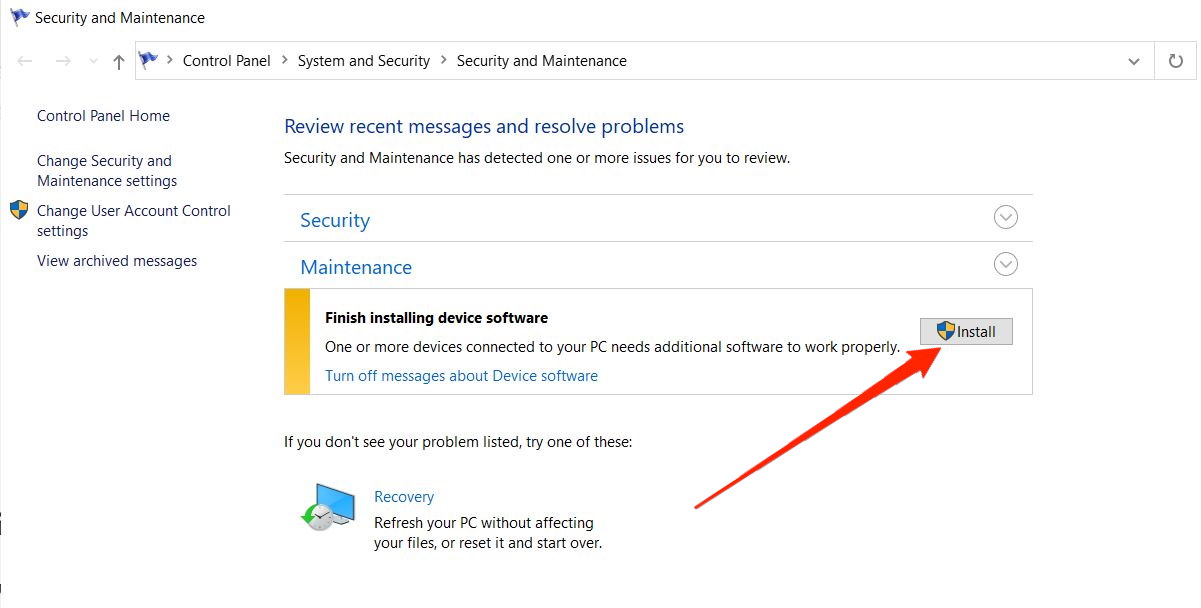
Task: Open View archived messages
Action: [117, 261]
